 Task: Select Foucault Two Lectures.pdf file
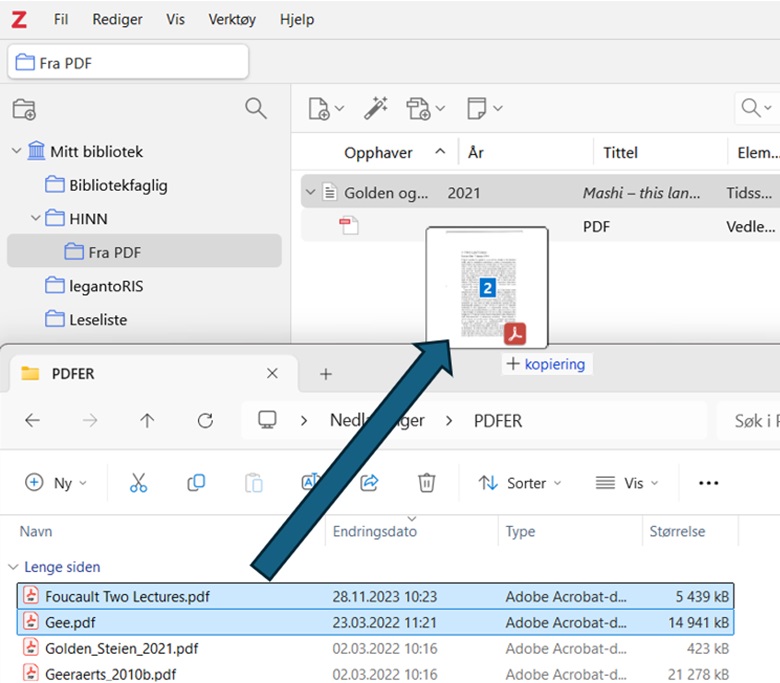coord(376,596)
